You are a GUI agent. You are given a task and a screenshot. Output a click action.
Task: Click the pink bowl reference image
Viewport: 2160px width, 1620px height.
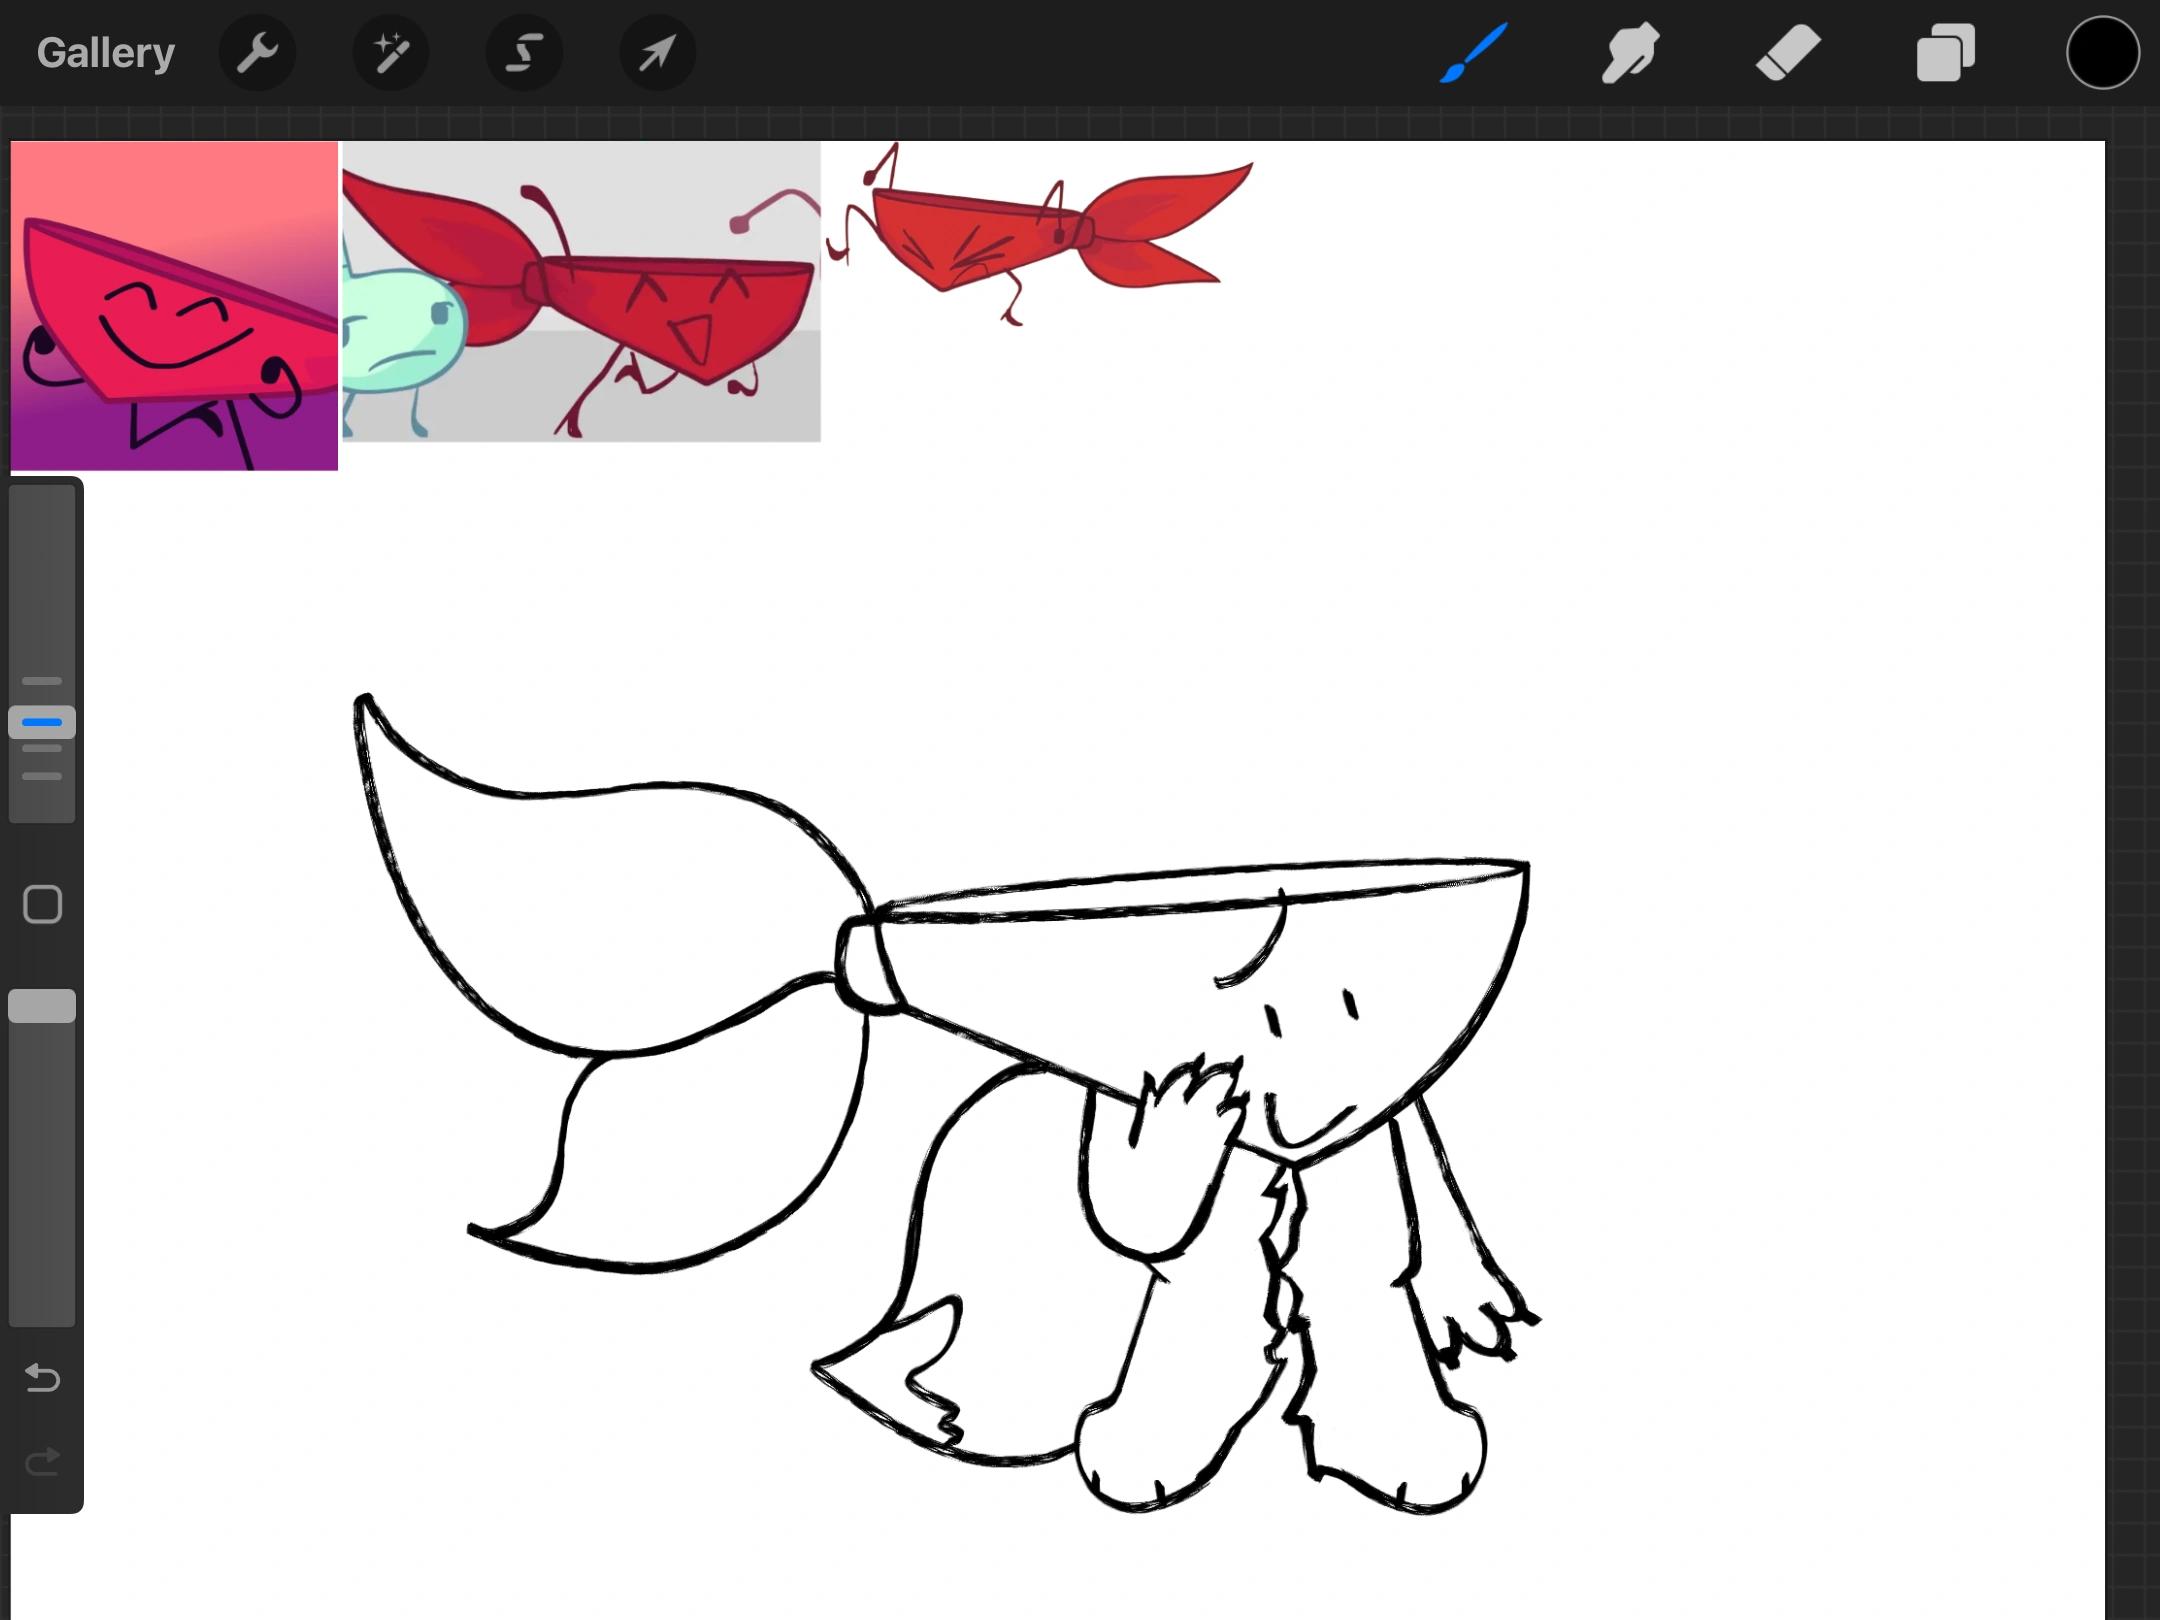[x=174, y=305]
